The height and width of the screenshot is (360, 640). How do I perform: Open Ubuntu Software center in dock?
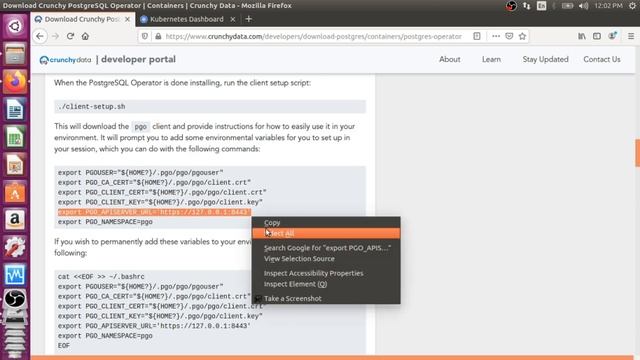tap(15, 192)
